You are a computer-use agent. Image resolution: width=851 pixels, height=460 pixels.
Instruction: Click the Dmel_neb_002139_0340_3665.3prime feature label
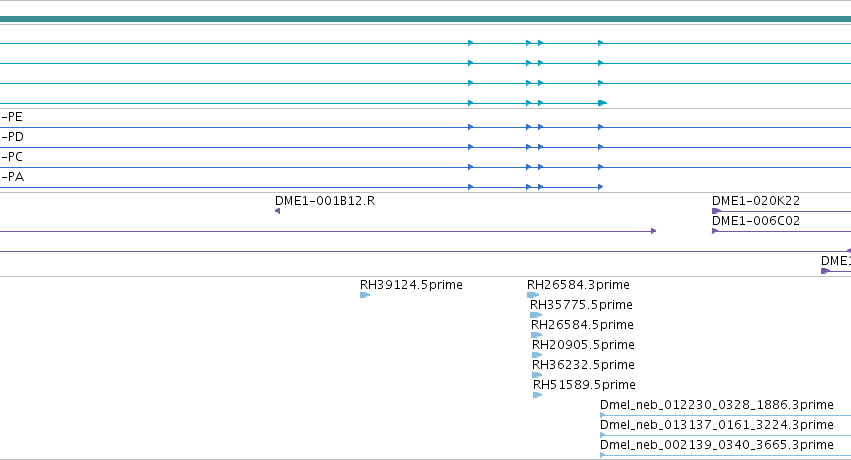716,445
